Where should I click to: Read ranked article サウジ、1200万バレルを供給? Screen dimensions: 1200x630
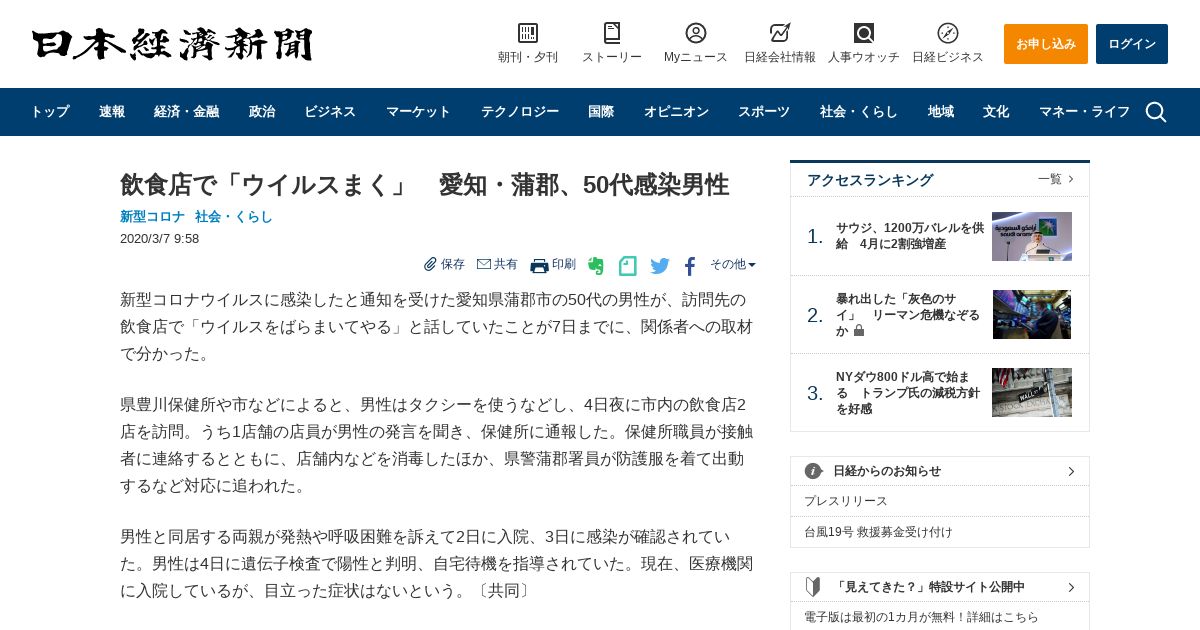(910, 236)
